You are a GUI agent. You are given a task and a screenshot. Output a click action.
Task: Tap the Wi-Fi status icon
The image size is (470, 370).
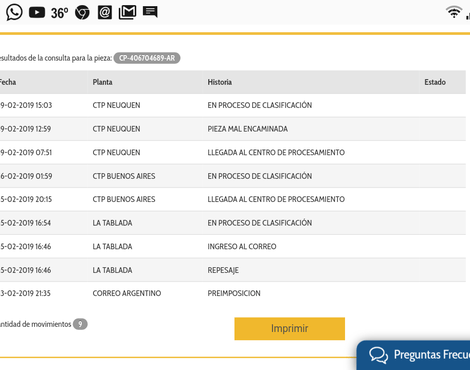pos(454,12)
